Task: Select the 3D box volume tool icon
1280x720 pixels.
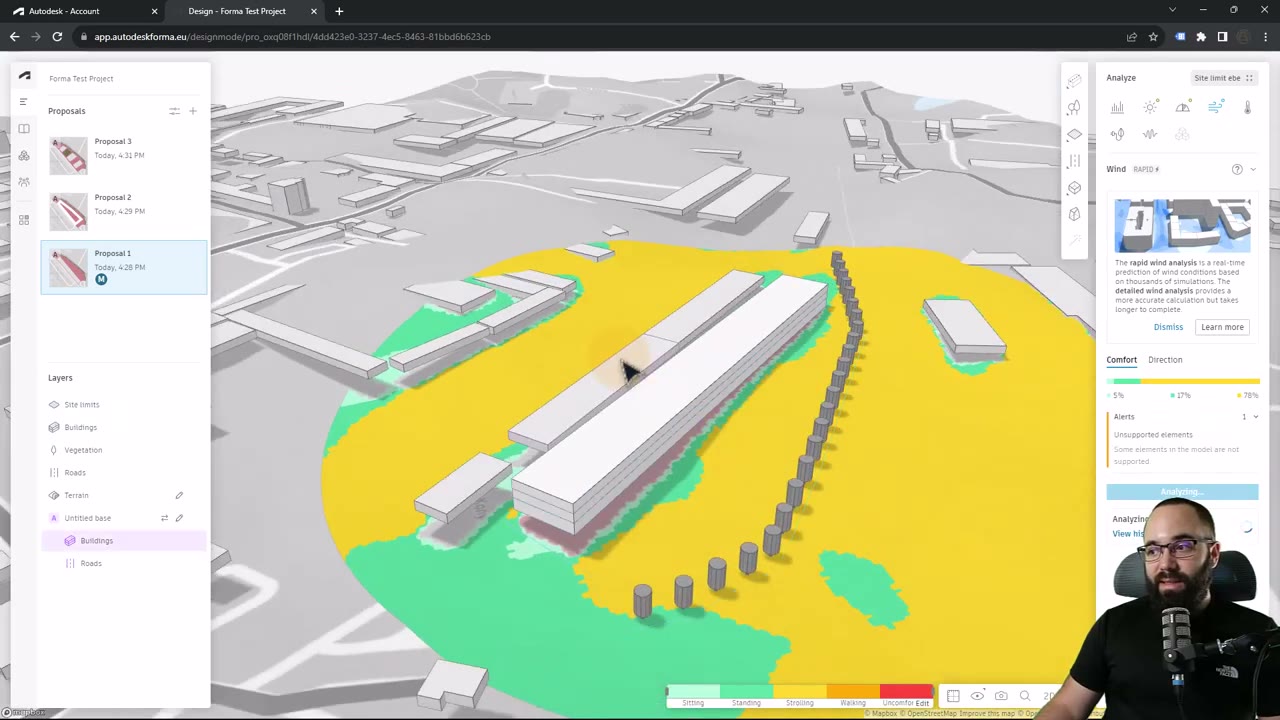Action: (x=1074, y=188)
